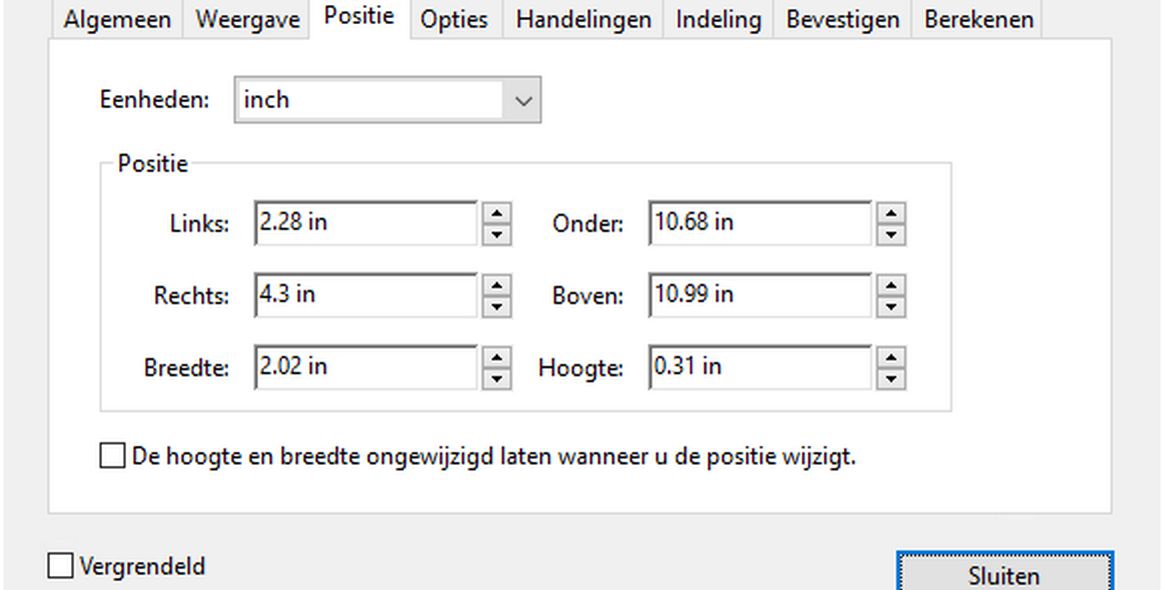Decrease the Breedte value with down arrow
The height and width of the screenshot is (590, 1166).
click(x=496, y=378)
